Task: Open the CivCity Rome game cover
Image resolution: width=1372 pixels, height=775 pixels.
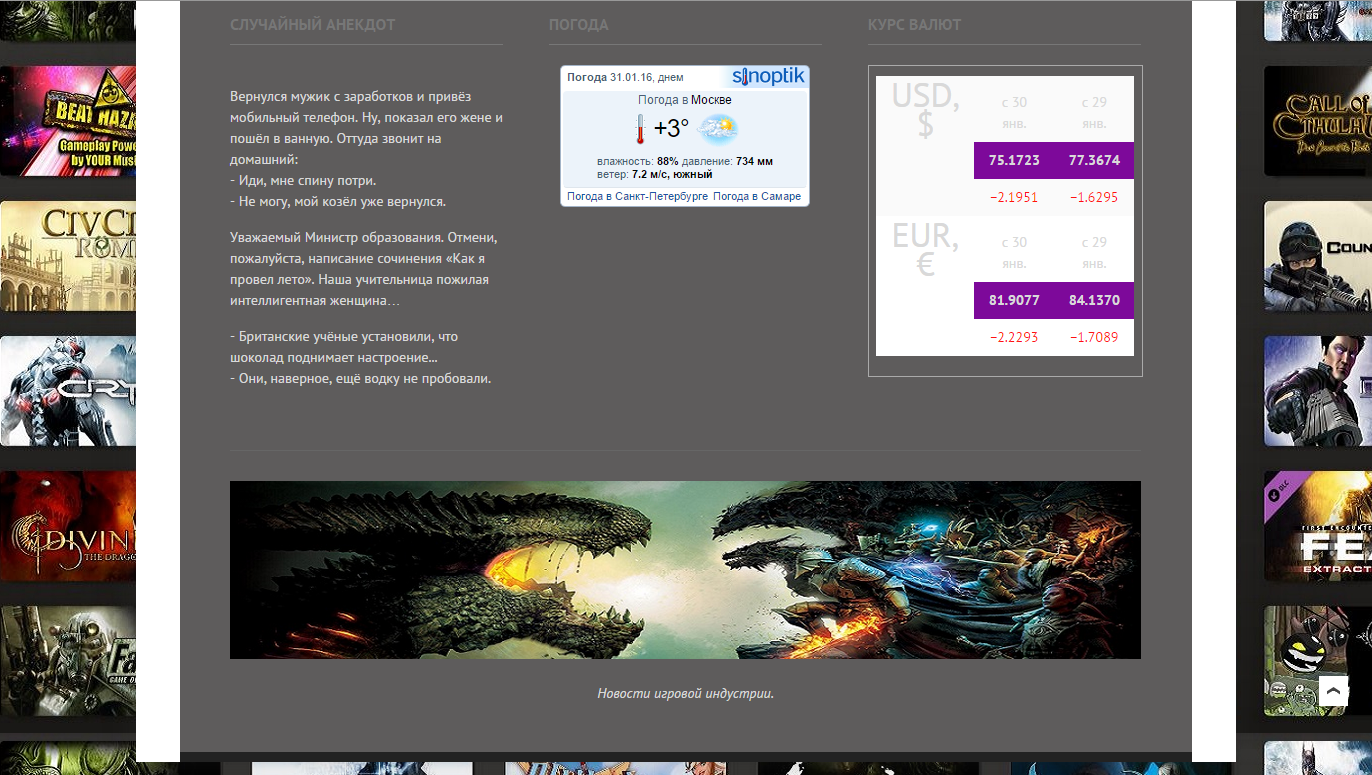Action: 68,256
